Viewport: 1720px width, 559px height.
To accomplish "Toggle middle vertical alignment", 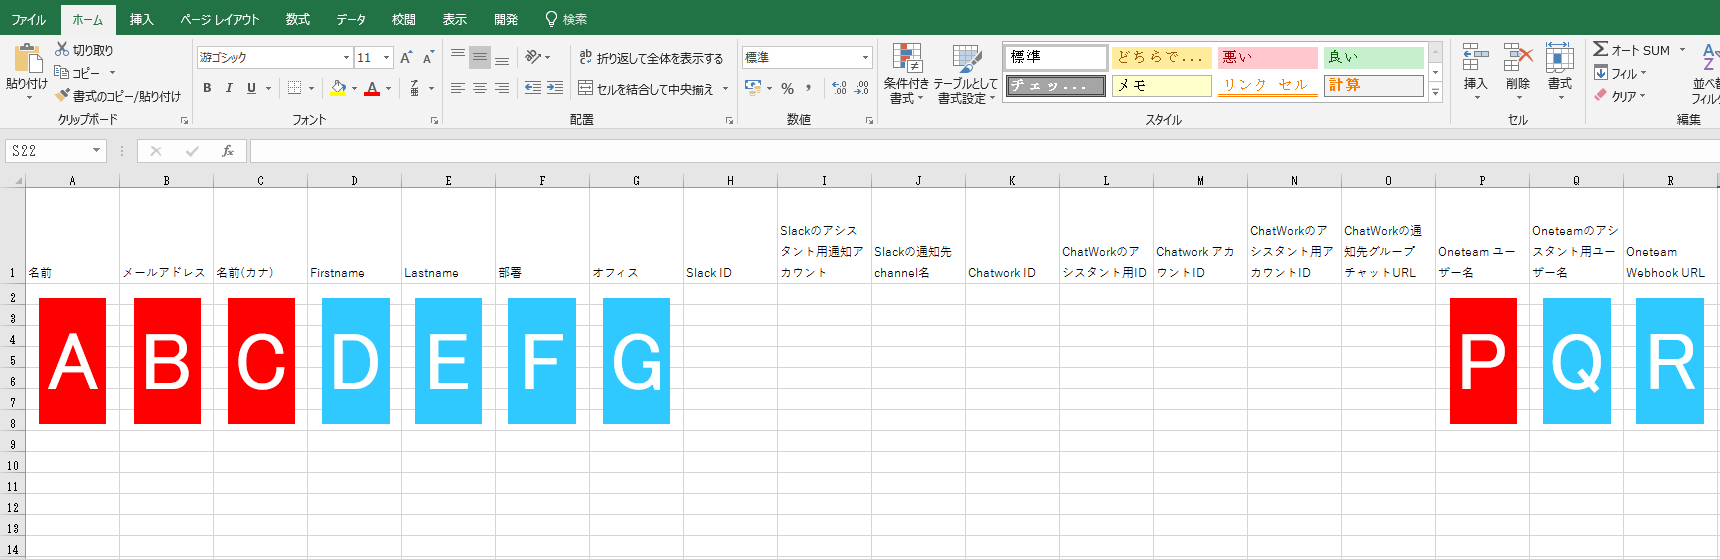I will 480,57.
